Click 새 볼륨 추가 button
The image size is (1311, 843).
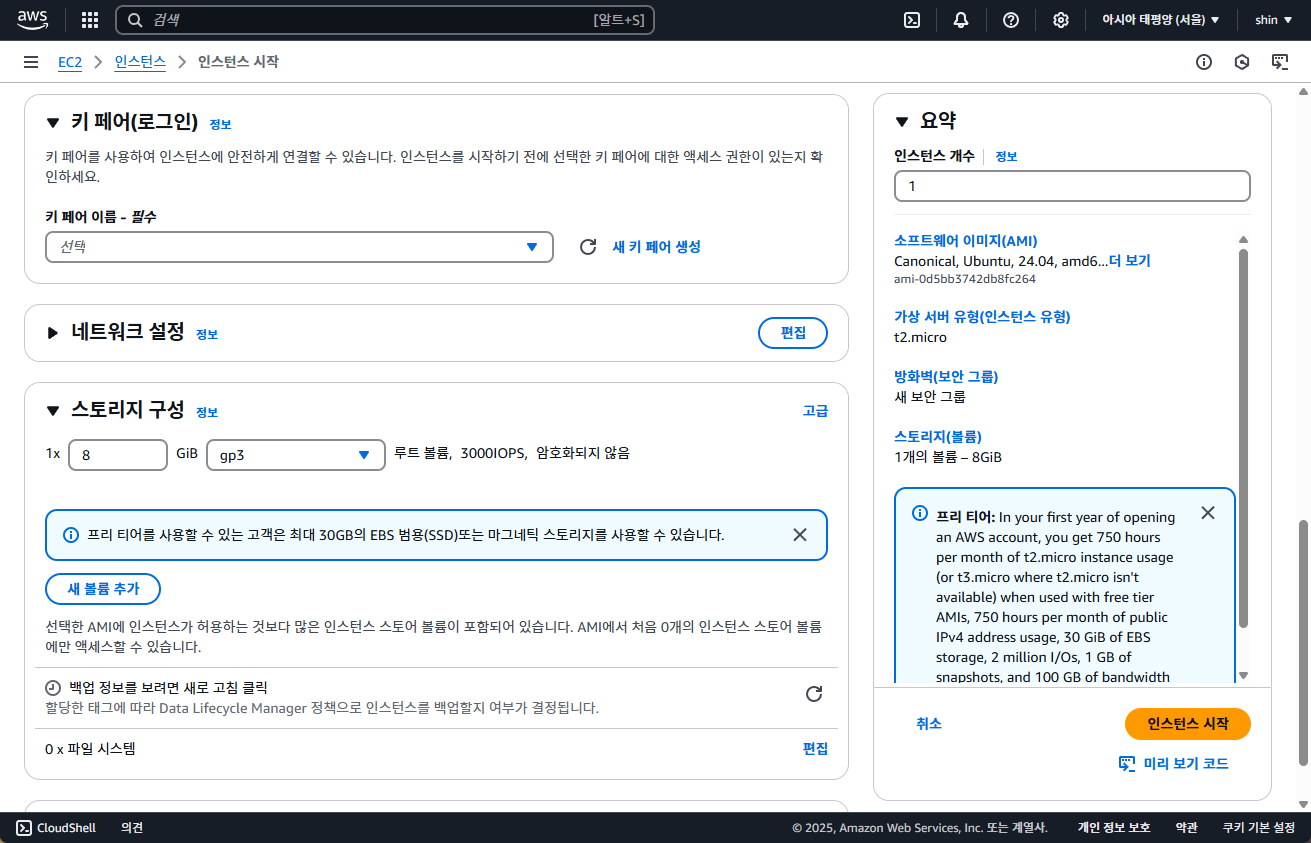(x=103, y=589)
